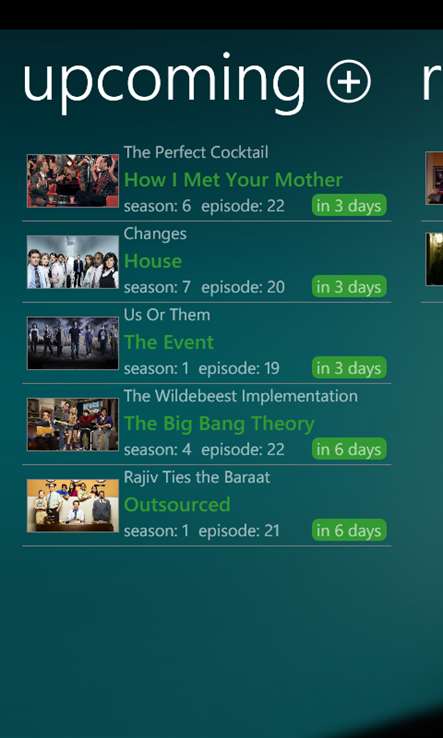The height and width of the screenshot is (738, 443).
Task: Open The Perfect Cocktail episode name
Action: 196,152
